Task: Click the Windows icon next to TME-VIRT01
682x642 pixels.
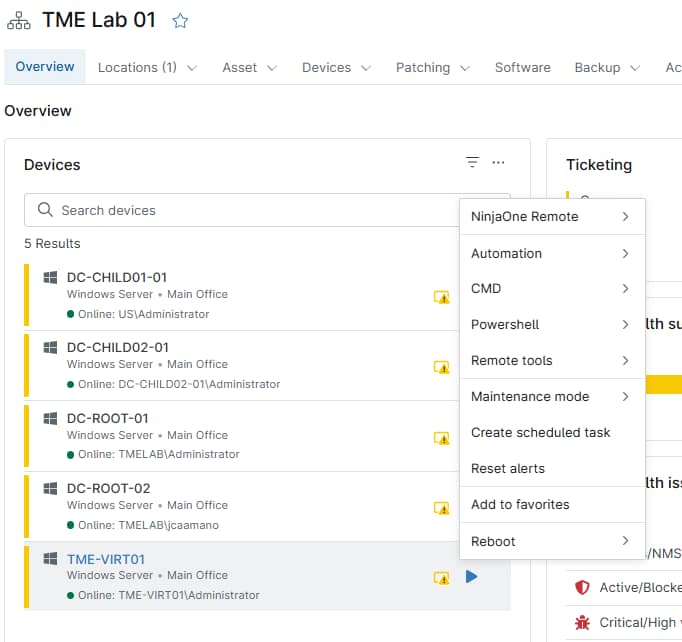Action: click(x=50, y=559)
